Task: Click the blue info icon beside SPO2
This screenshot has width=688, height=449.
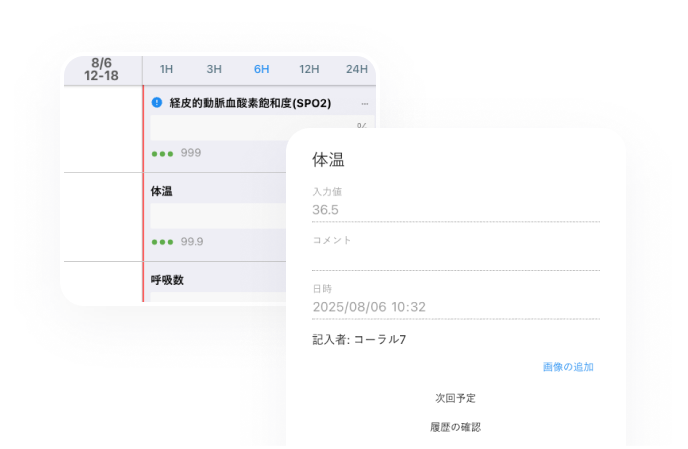Action: 156,103
